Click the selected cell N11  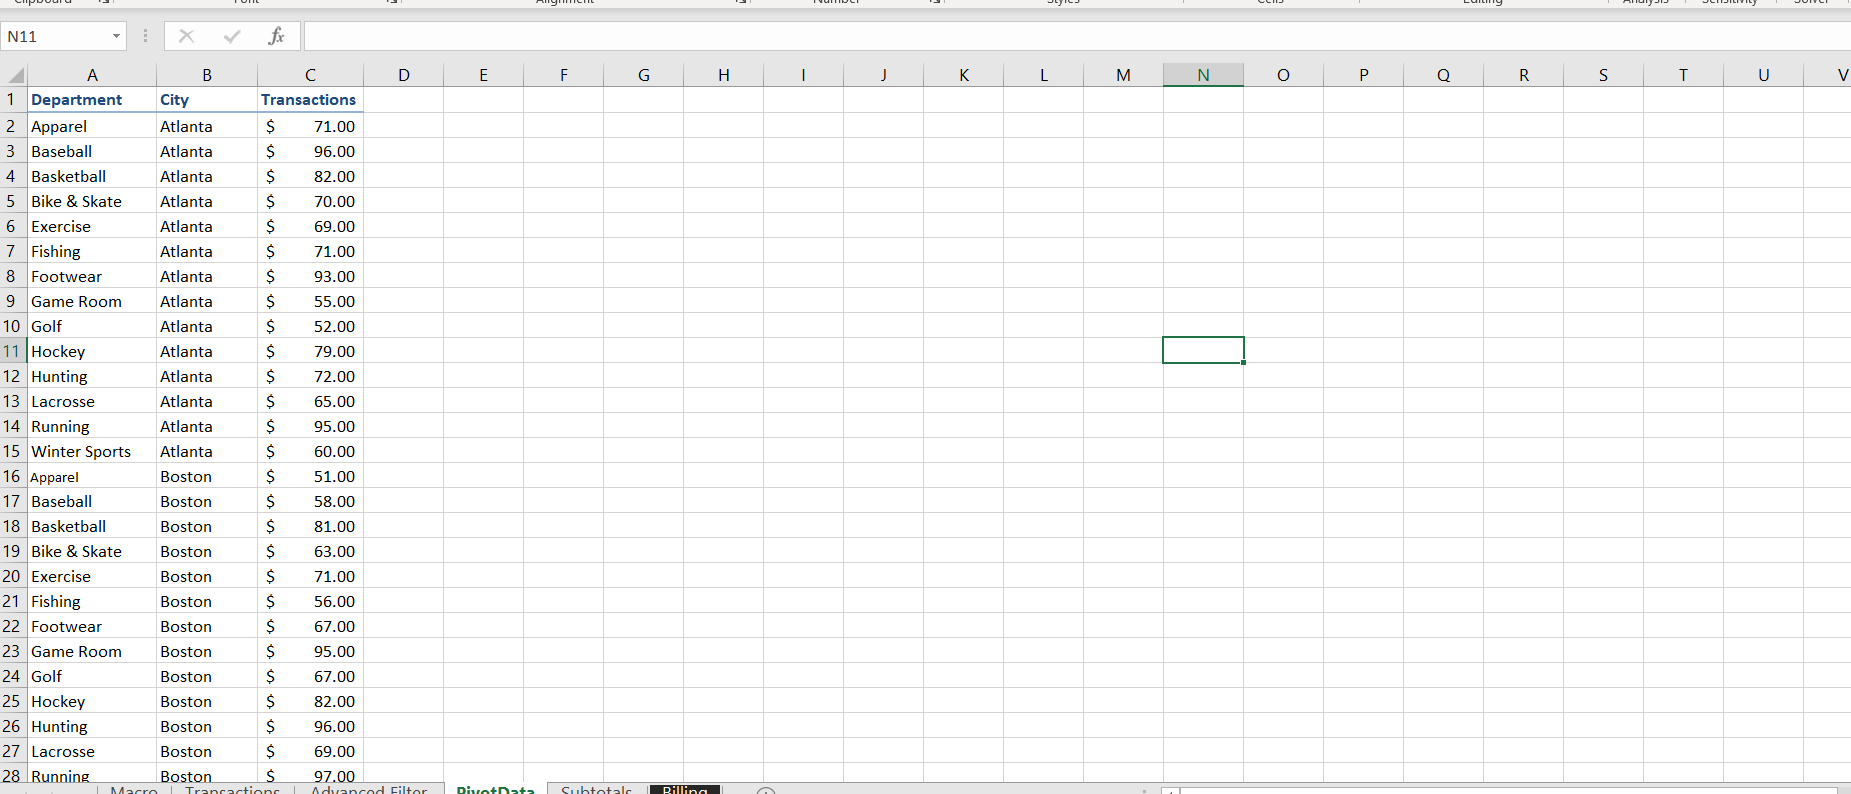coord(1204,351)
